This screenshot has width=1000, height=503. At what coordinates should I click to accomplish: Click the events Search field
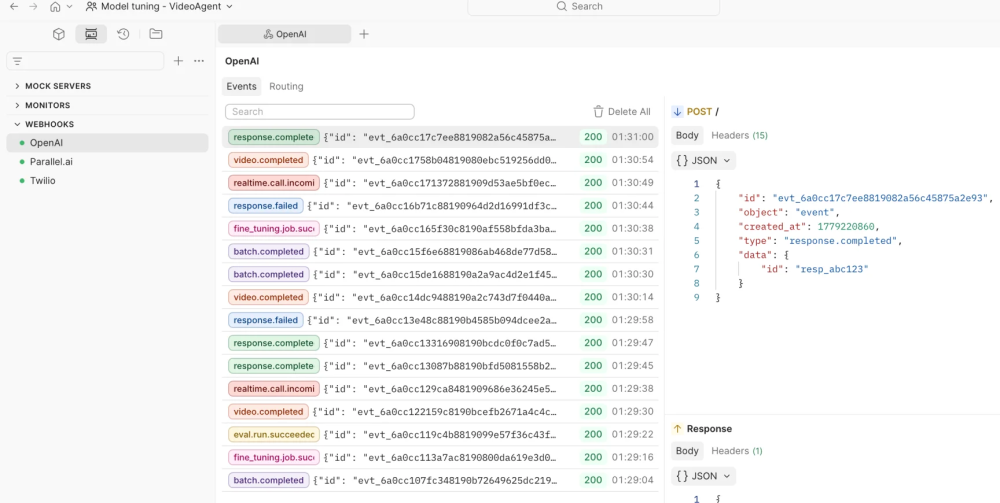[320, 112]
